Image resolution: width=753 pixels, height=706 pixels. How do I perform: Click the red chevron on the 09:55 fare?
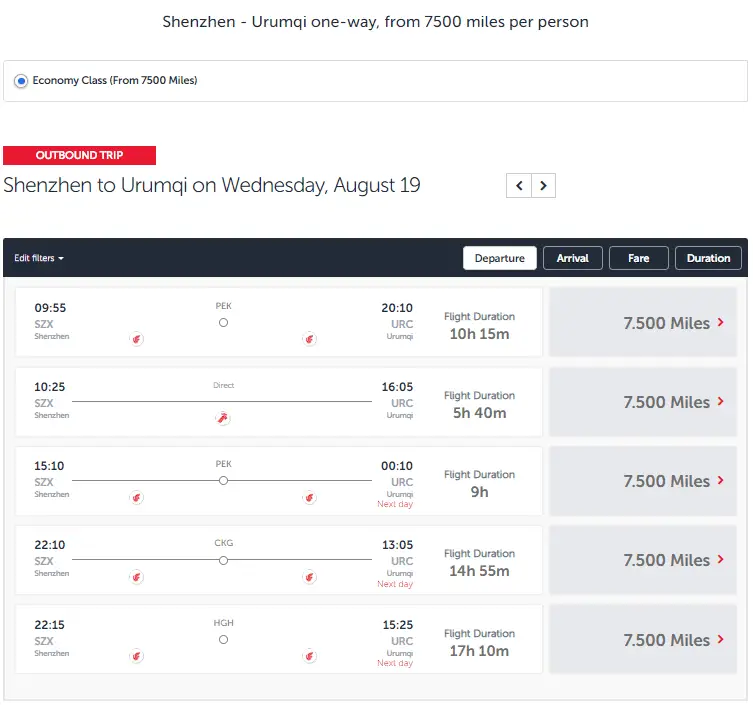point(720,322)
